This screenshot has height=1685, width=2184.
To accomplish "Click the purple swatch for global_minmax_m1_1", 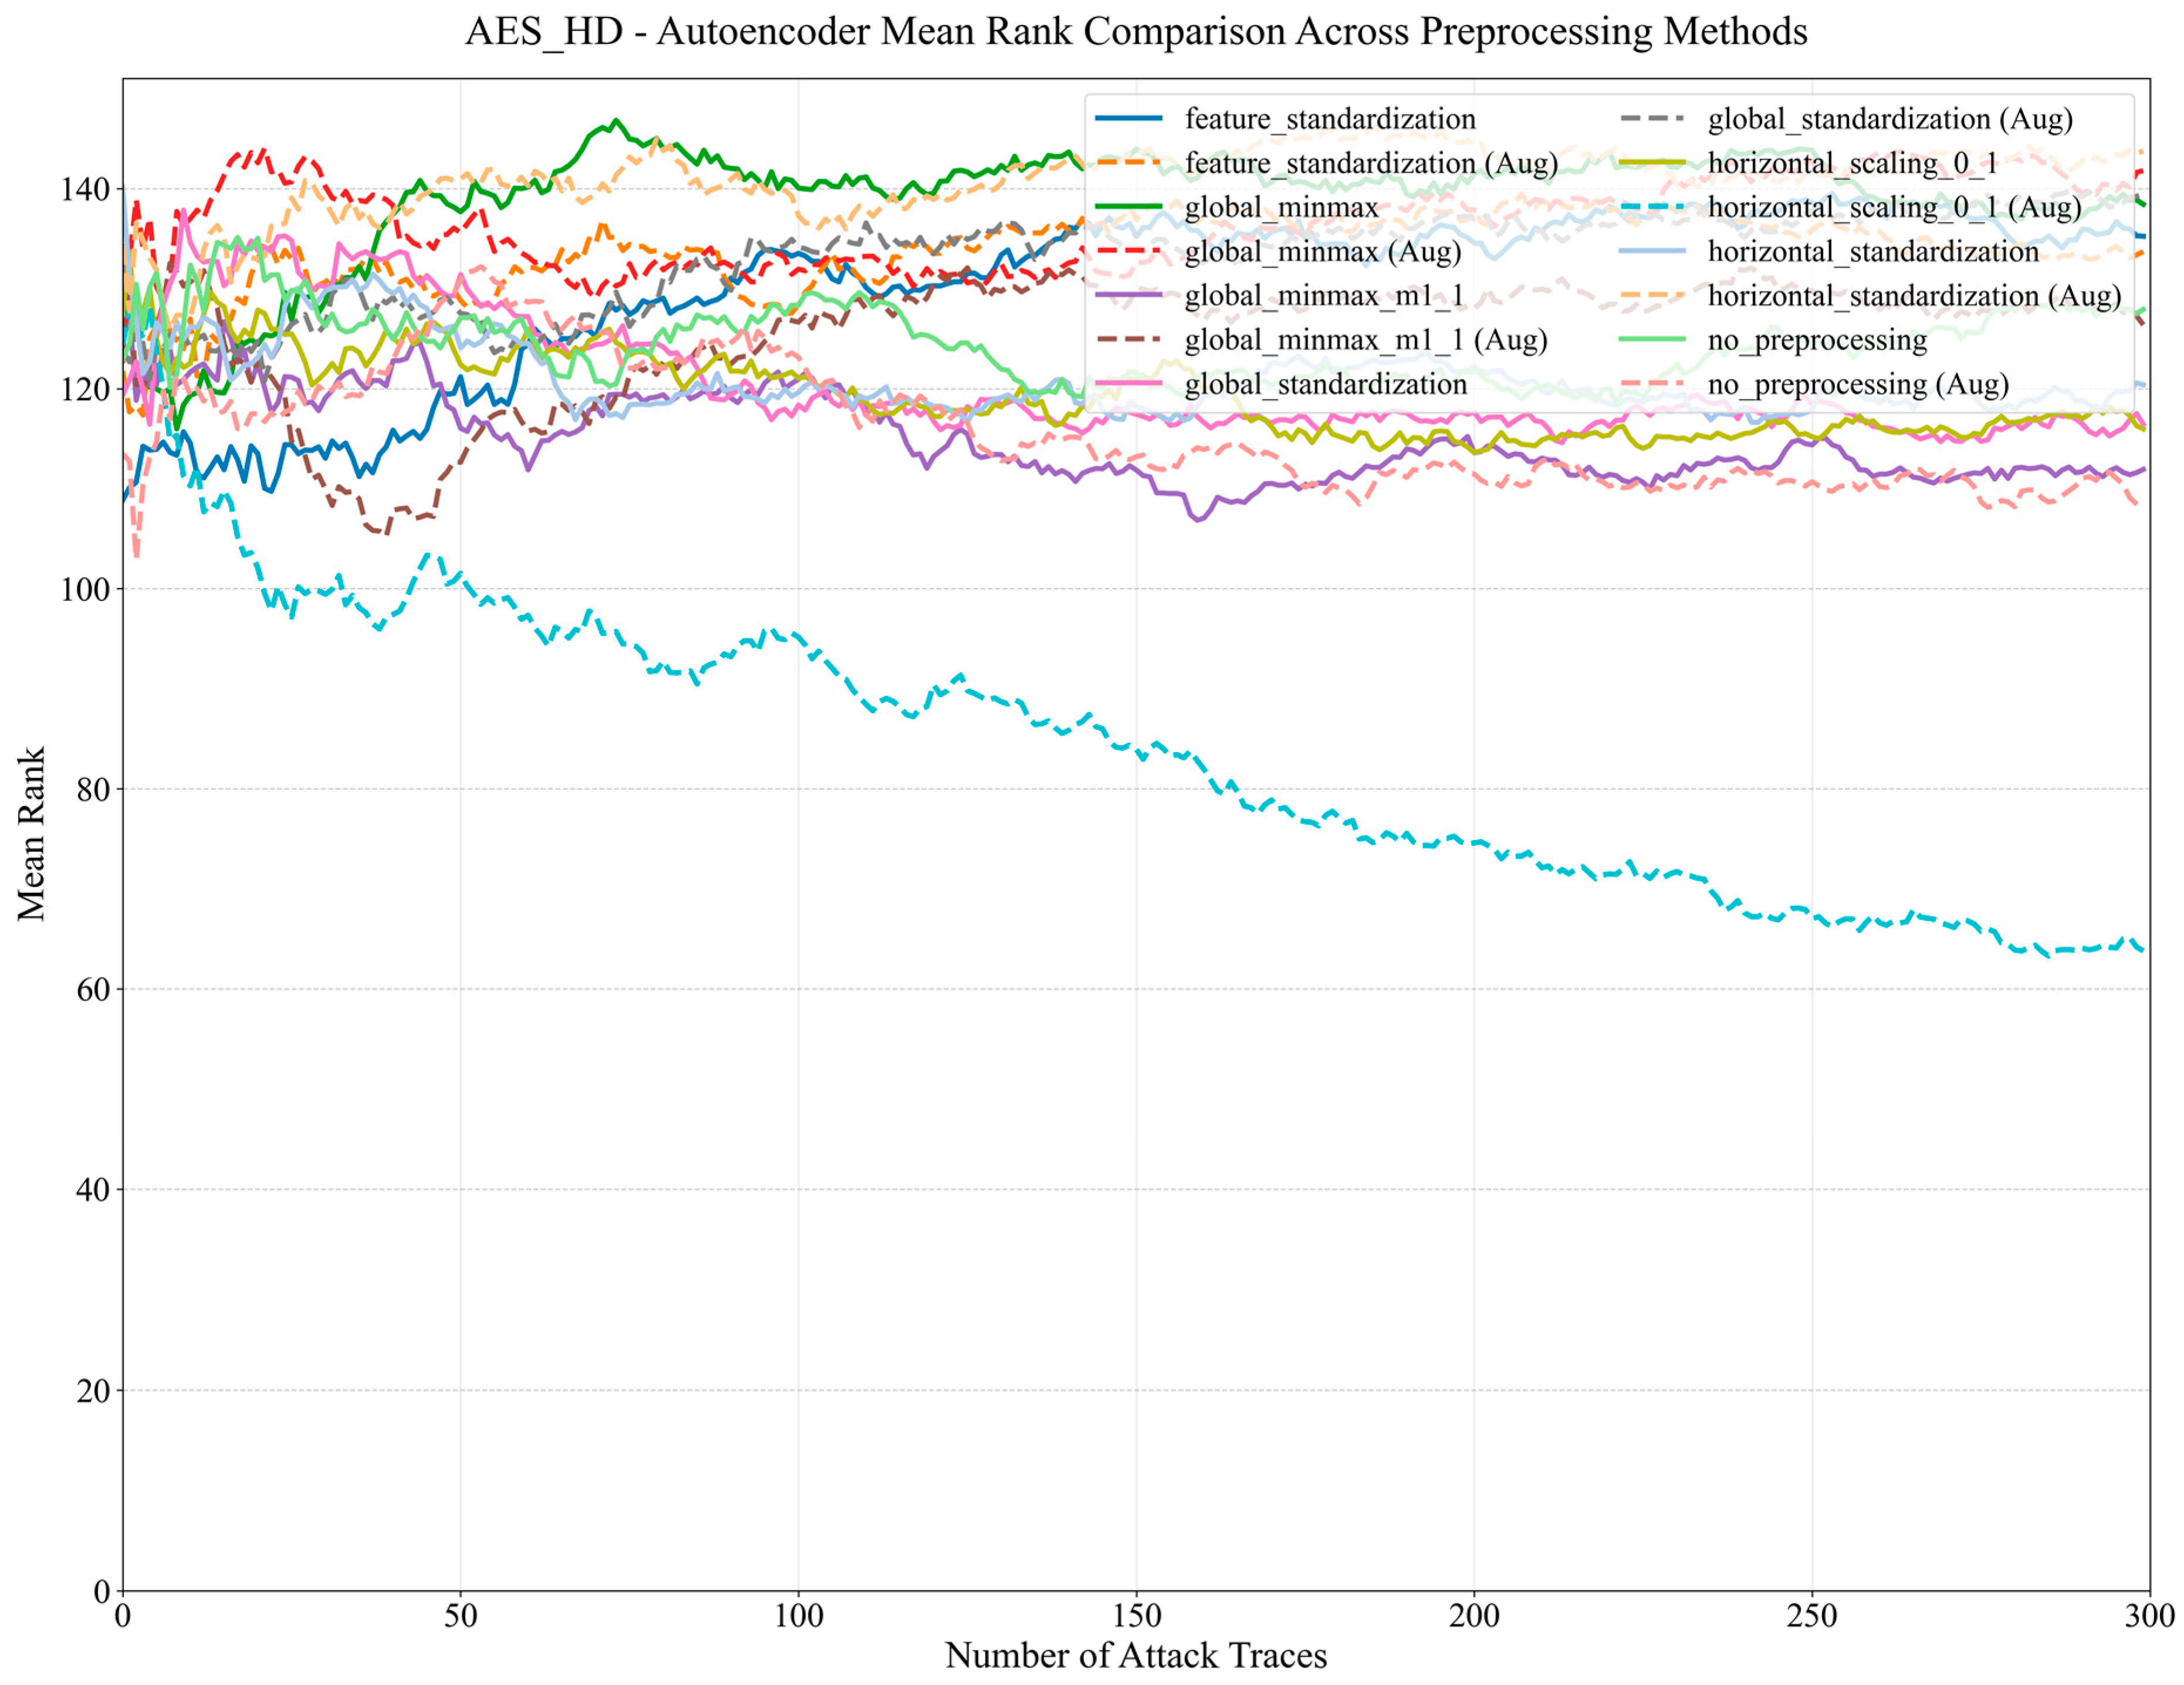I will tap(1129, 295).
